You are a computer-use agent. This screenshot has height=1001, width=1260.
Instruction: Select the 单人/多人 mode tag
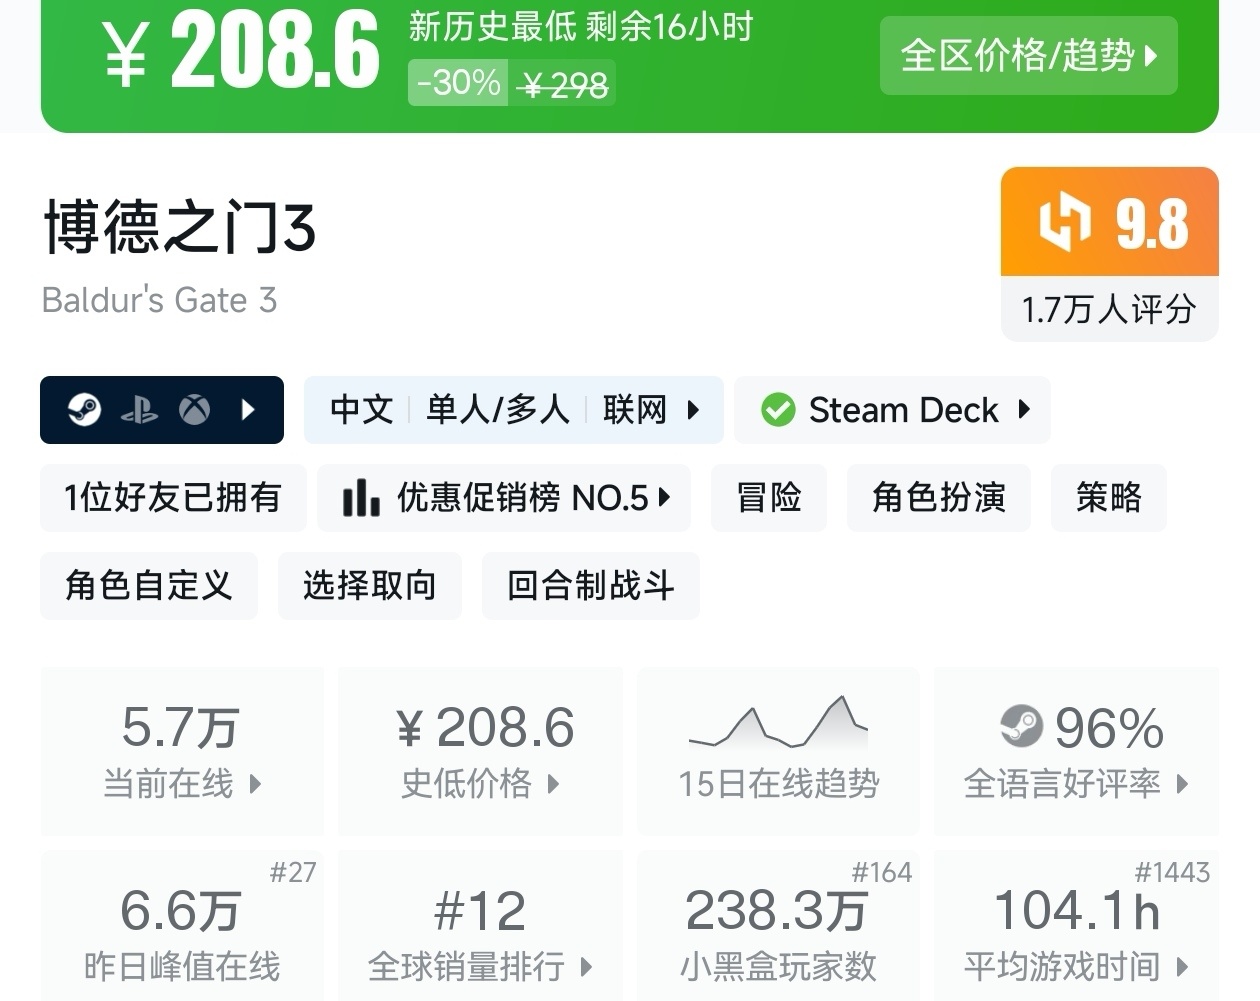(x=497, y=410)
